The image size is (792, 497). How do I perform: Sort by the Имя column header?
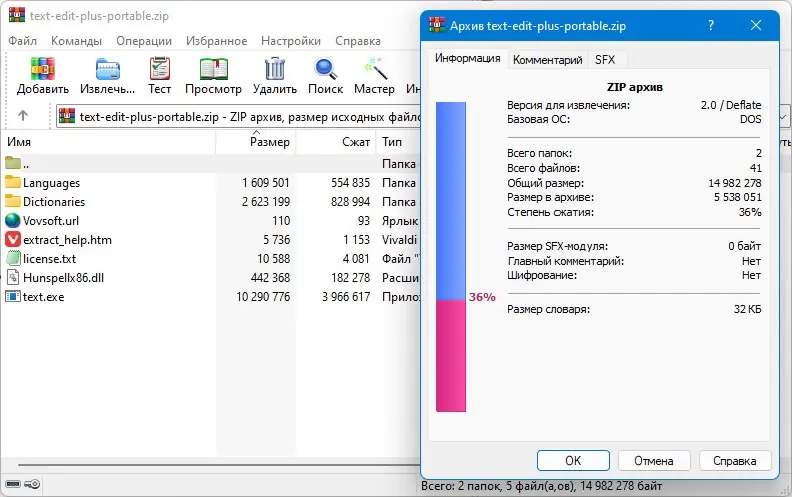click(109, 142)
